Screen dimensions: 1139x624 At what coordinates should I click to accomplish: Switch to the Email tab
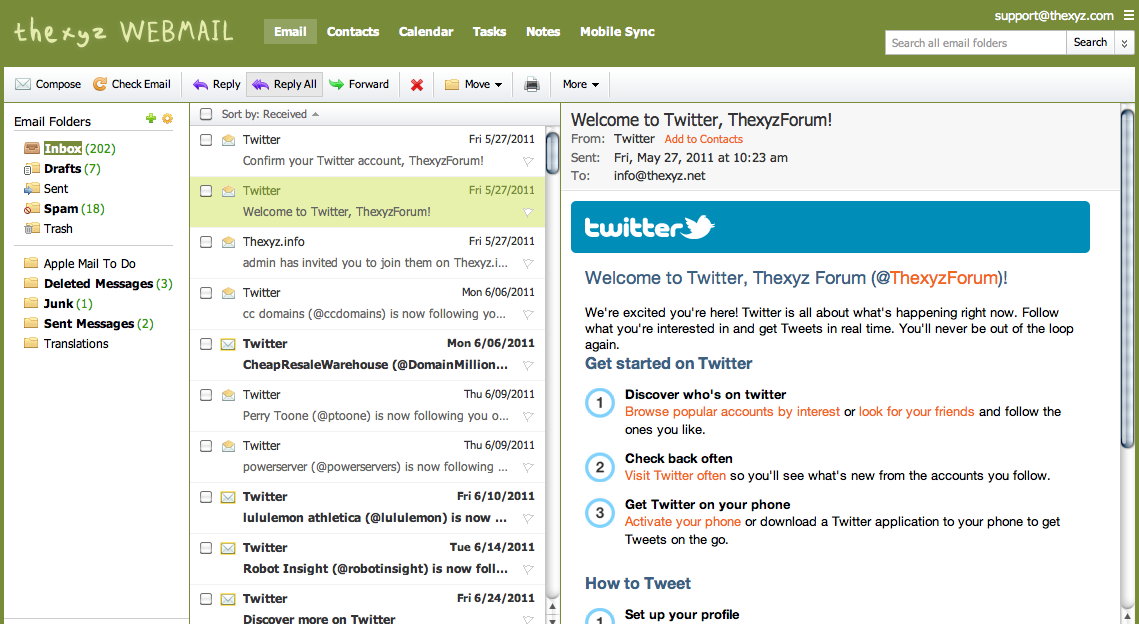pyautogui.click(x=290, y=31)
